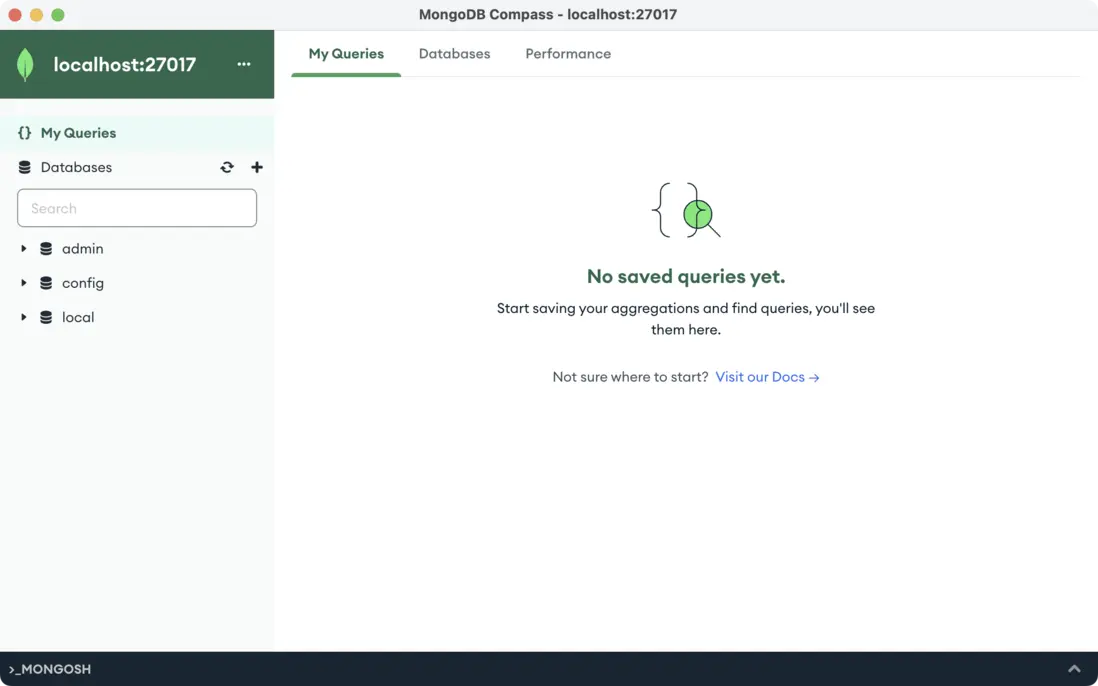Image resolution: width=1098 pixels, height=686 pixels.
Task: Focus the database Search field
Action: pos(137,208)
